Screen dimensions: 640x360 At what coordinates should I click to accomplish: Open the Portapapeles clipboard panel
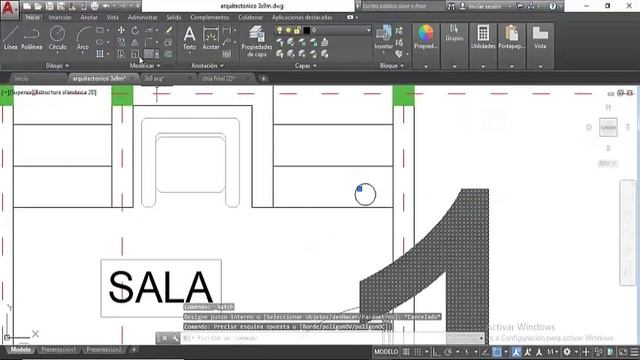[511, 38]
